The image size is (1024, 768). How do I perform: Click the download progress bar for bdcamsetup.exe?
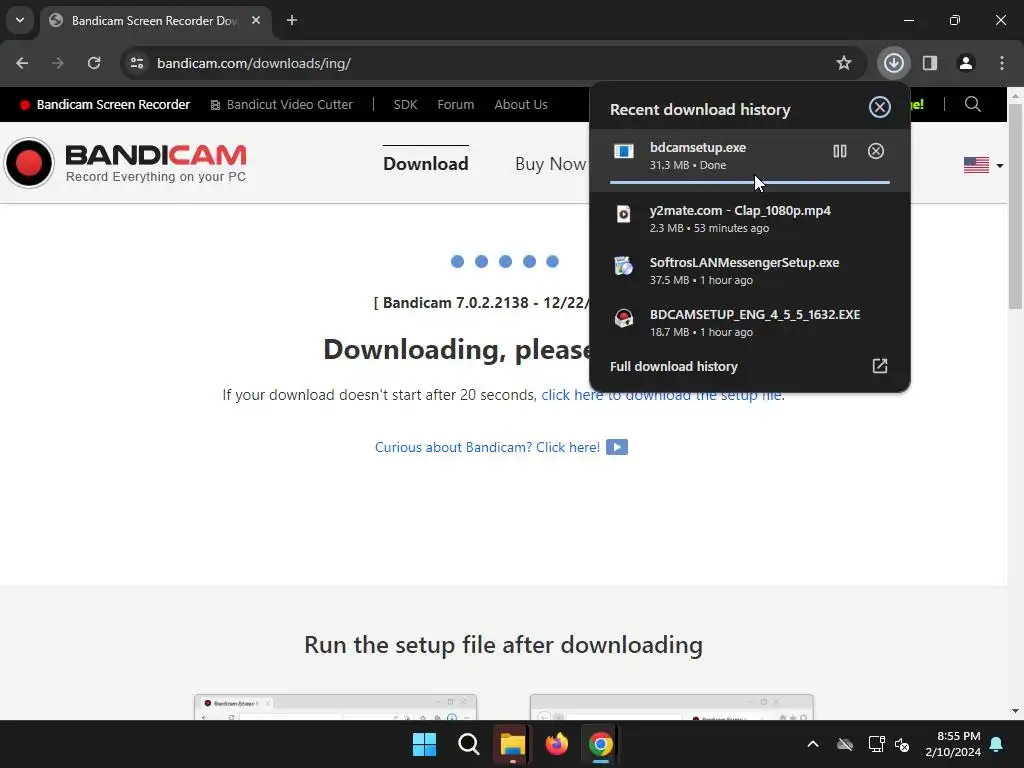click(750, 183)
